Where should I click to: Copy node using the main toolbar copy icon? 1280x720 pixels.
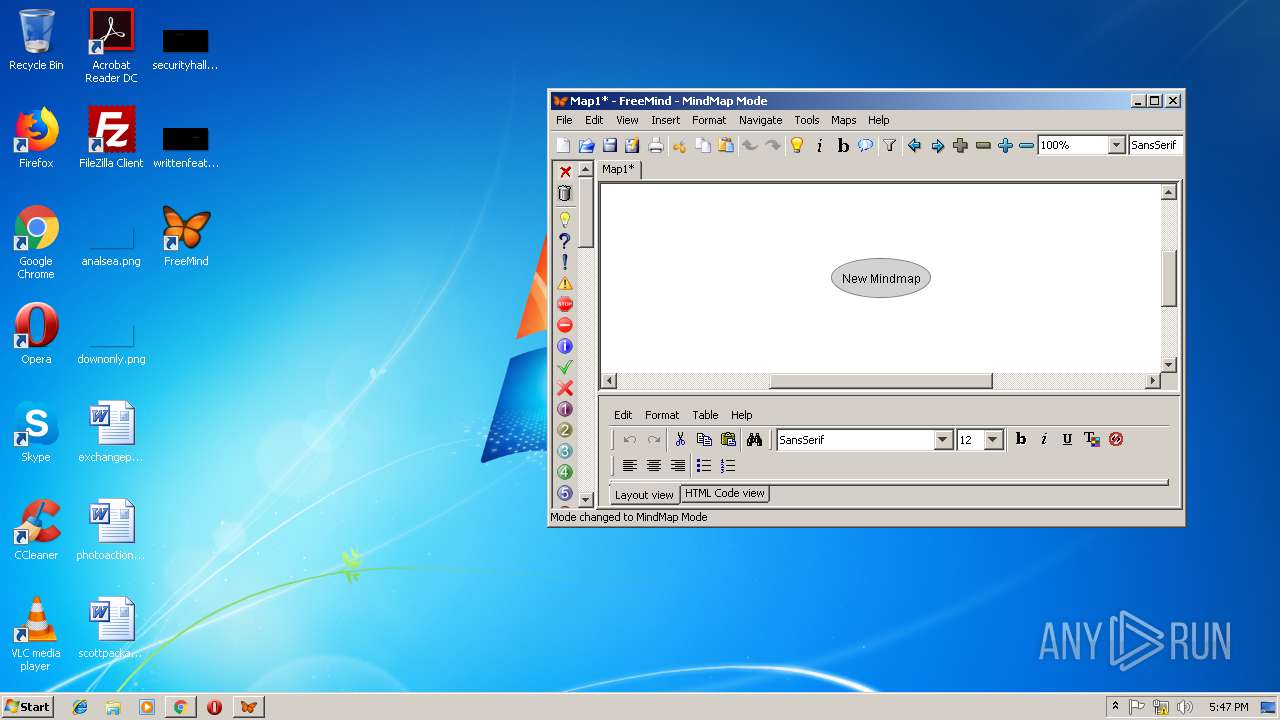pyautogui.click(x=703, y=146)
